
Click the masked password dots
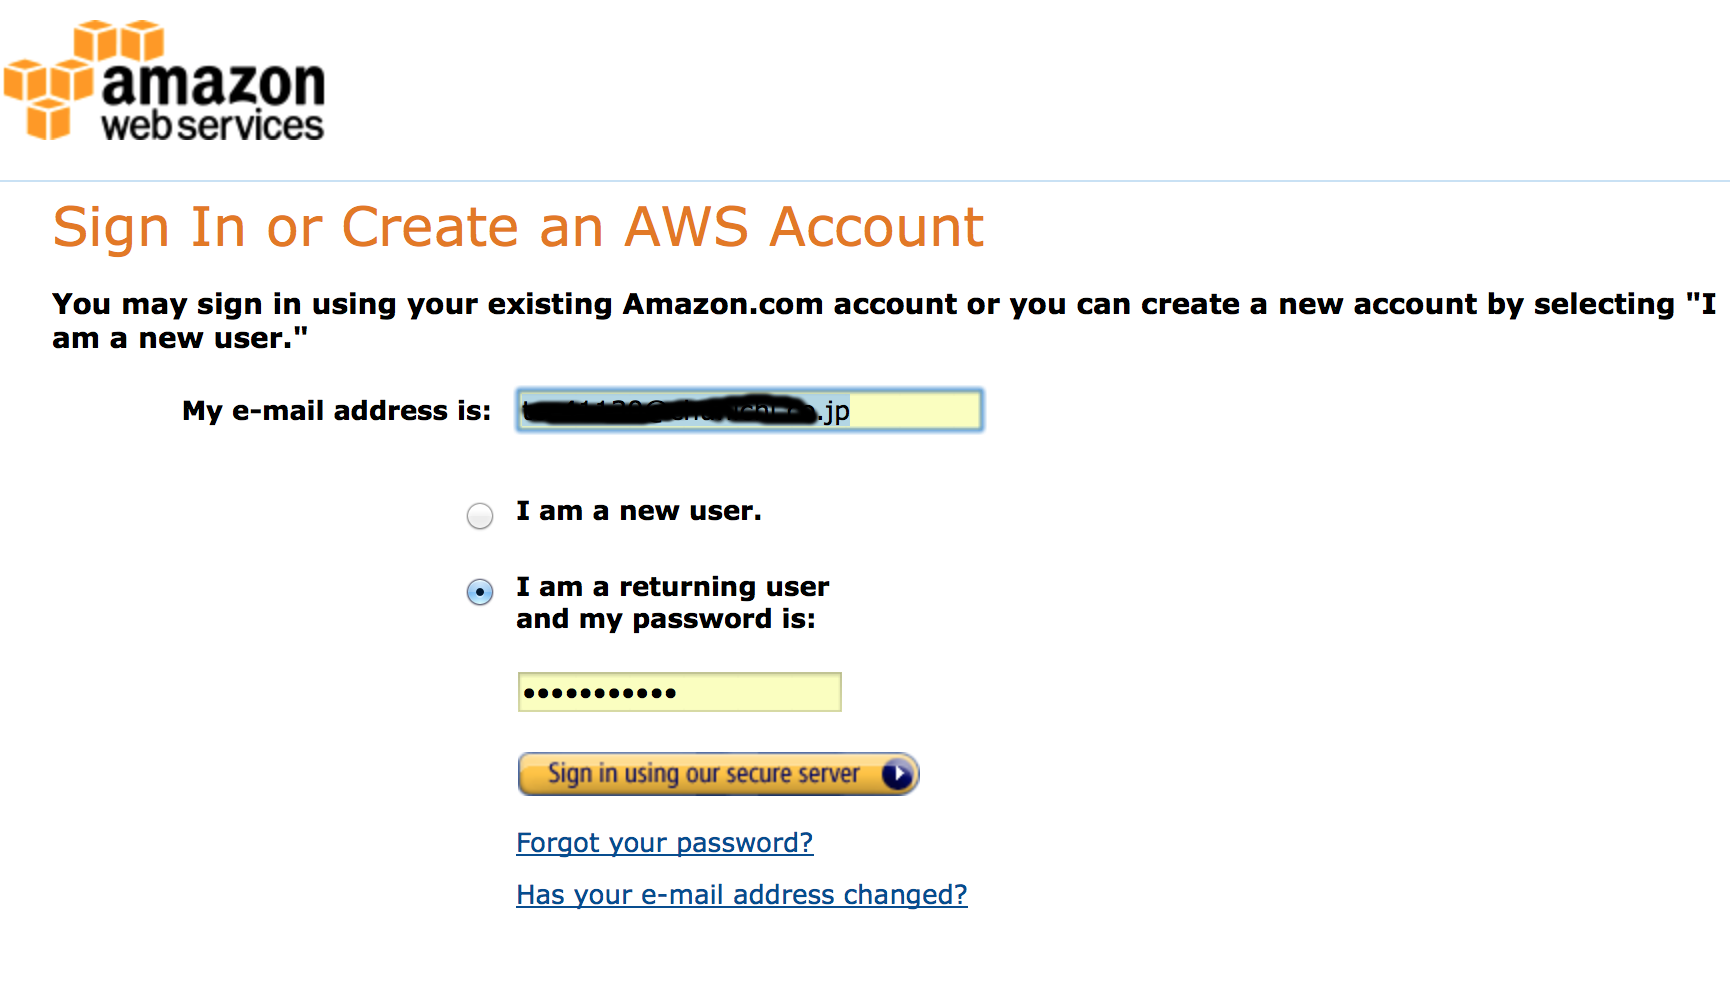click(600, 693)
